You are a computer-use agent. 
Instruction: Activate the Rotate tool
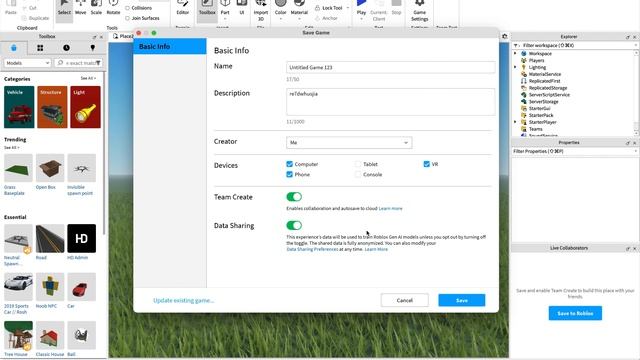(113, 8)
